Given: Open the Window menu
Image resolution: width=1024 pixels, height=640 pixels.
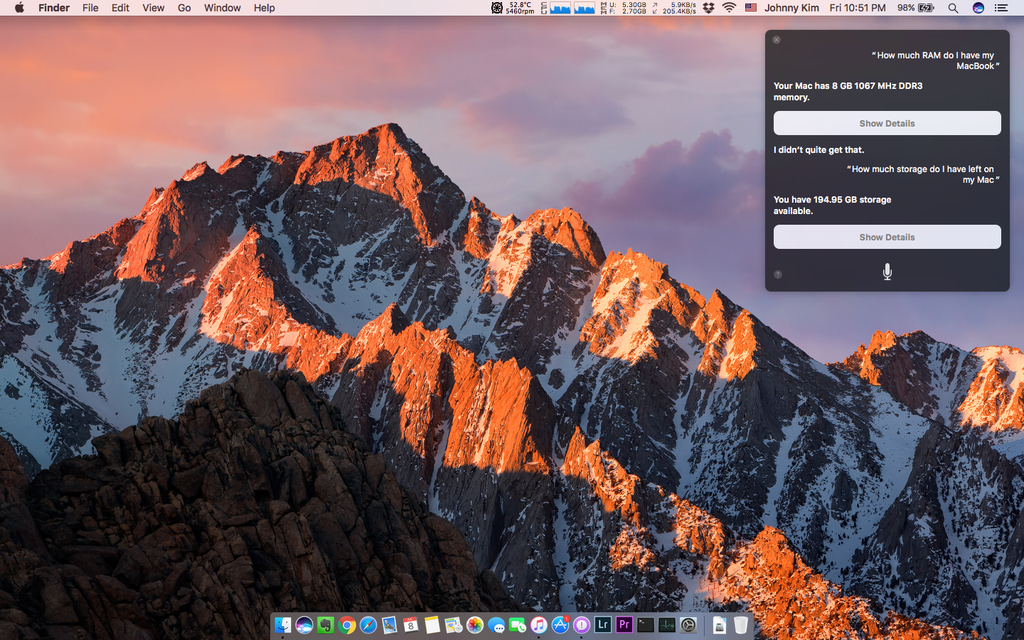Looking at the screenshot, I should pos(222,8).
